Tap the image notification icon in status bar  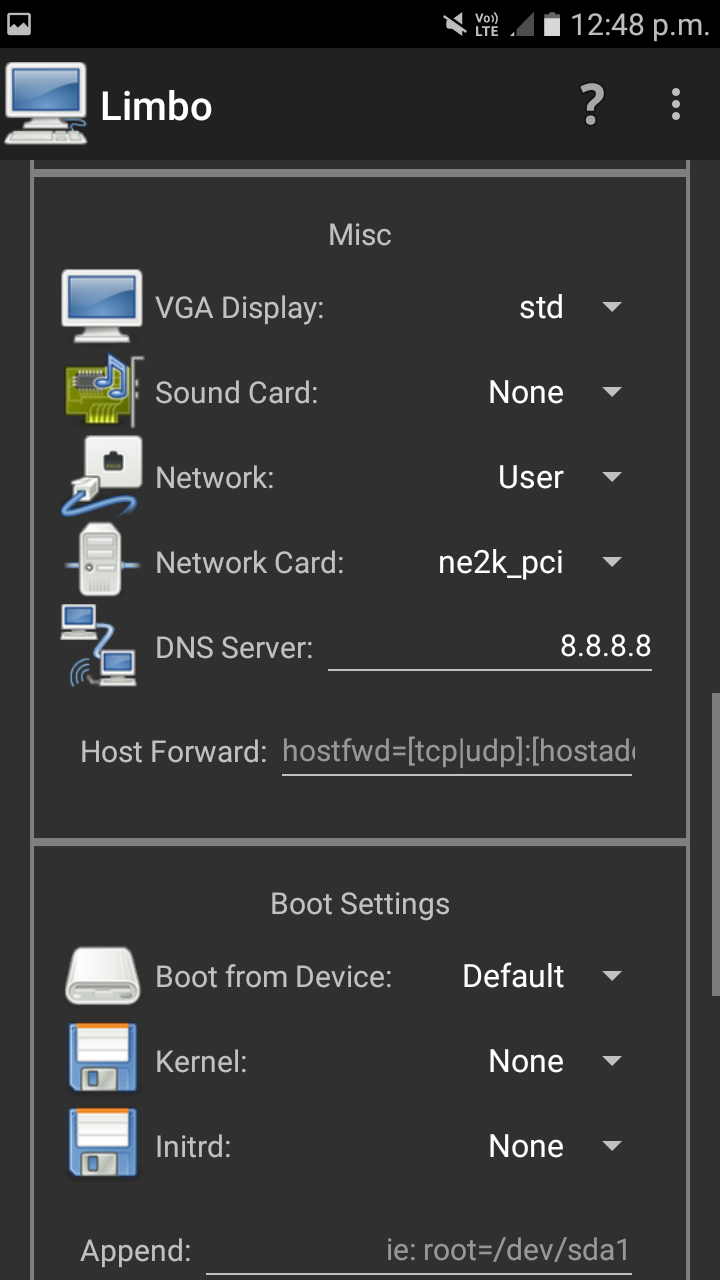tap(19, 24)
